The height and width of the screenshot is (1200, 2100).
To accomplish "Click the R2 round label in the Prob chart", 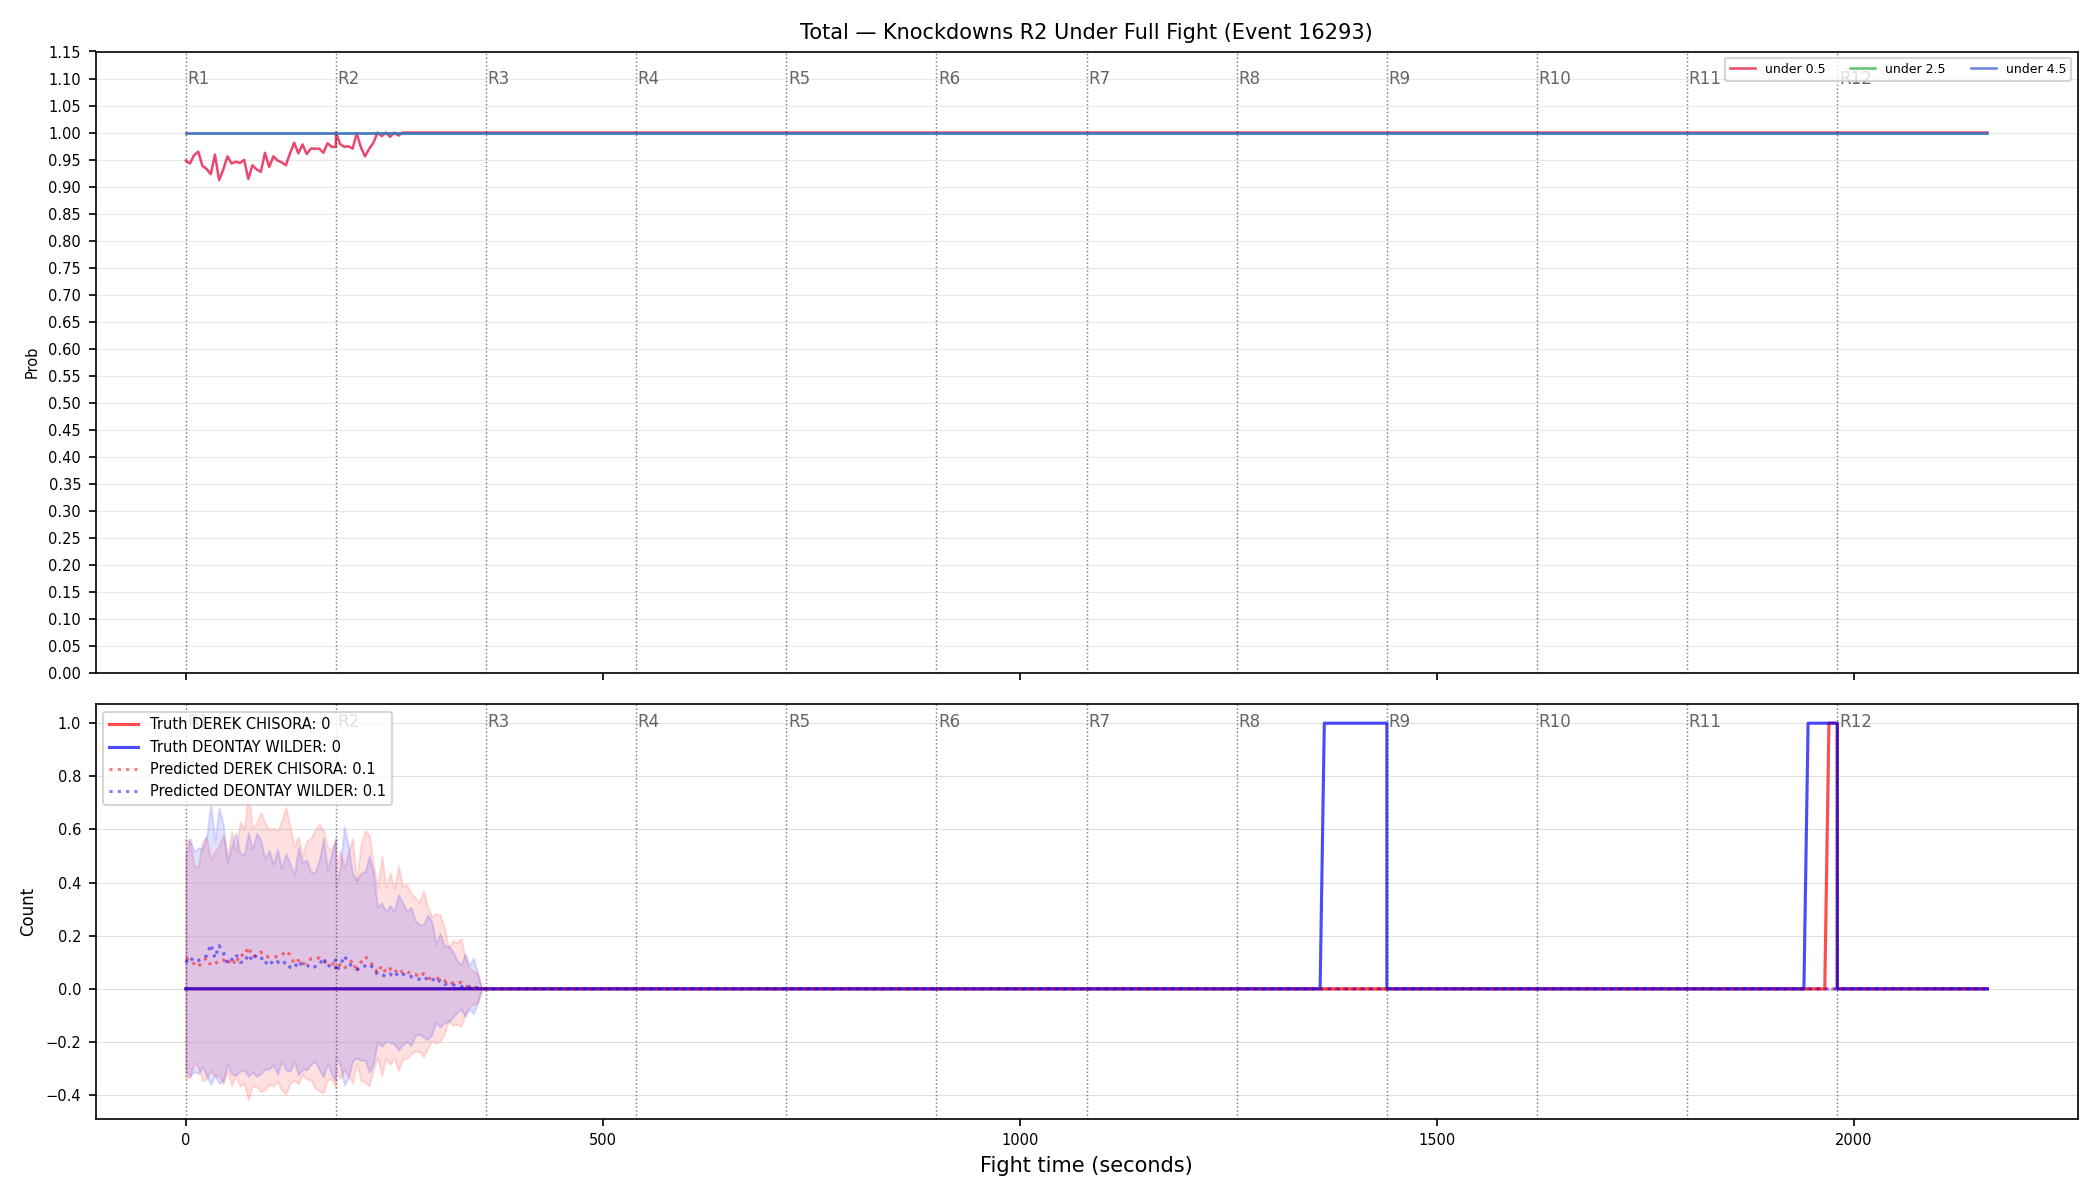I will point(348,78).
